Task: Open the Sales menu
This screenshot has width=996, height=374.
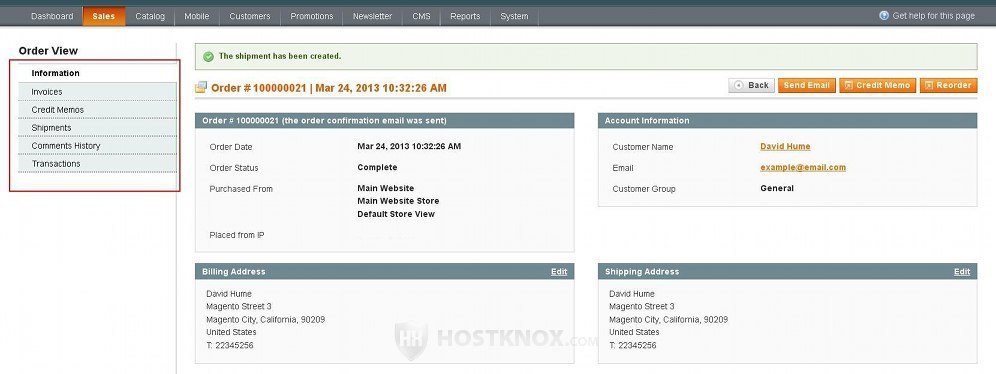Action: (x=104, y=17)
